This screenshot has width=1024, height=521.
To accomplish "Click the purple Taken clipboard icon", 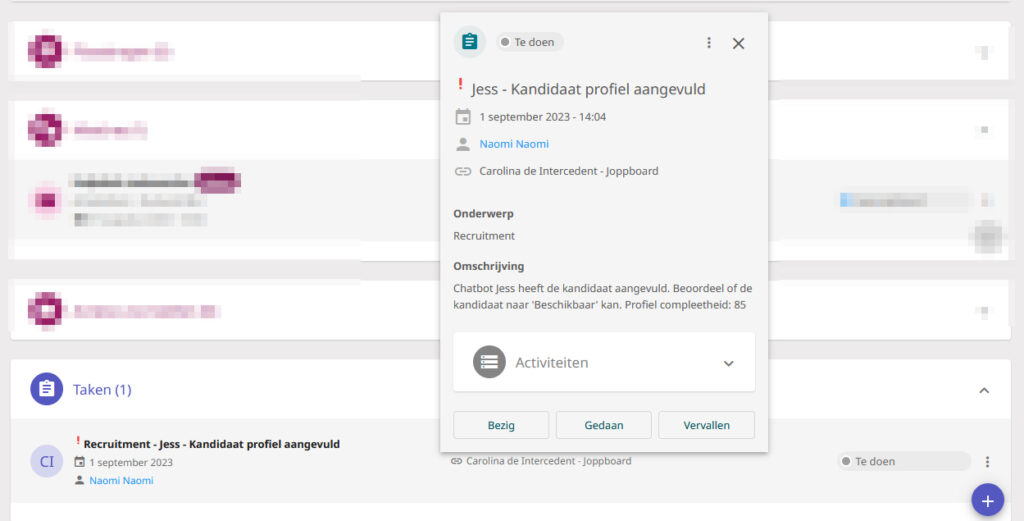I will point(46,389).
